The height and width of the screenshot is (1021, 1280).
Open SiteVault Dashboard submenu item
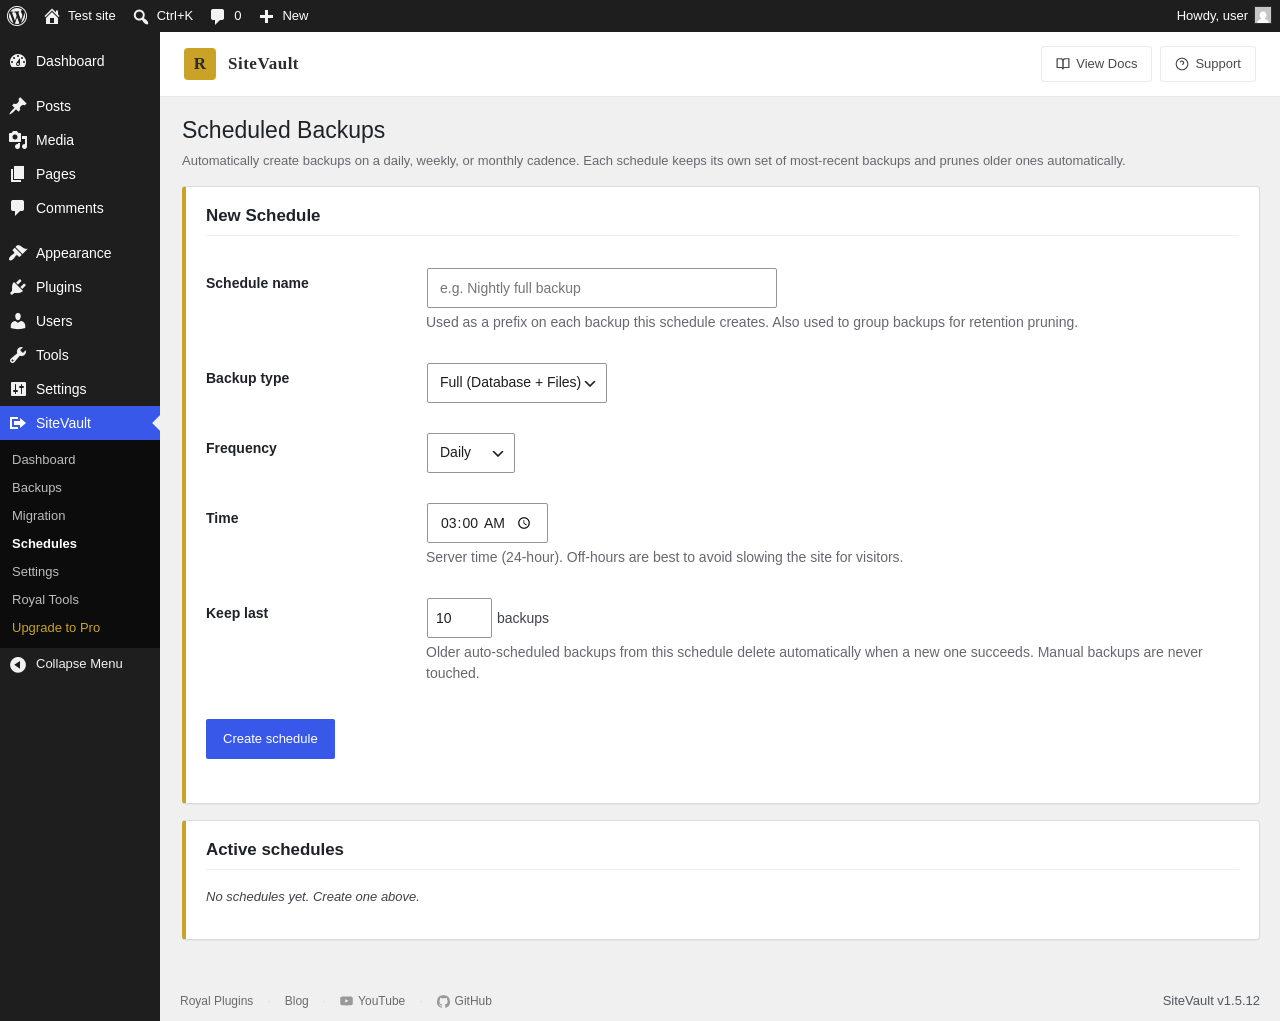[x=44, y=460]
